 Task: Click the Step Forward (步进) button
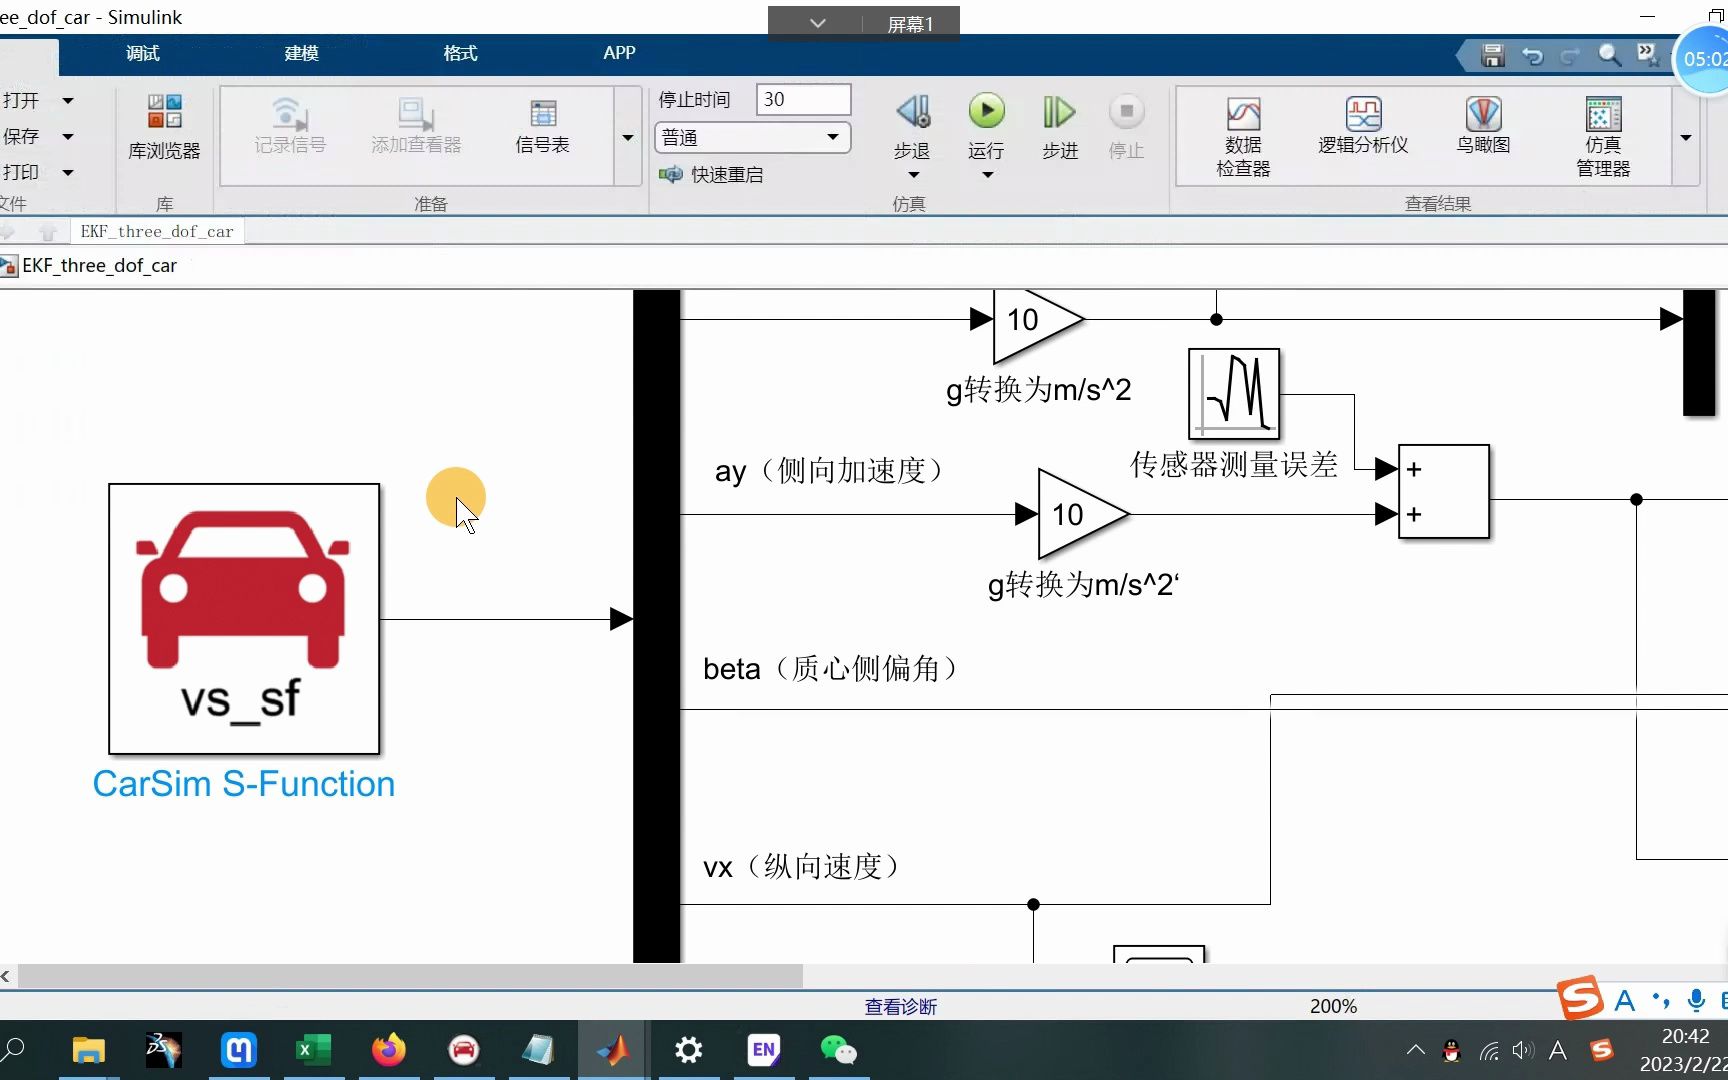click(1060, 127)
